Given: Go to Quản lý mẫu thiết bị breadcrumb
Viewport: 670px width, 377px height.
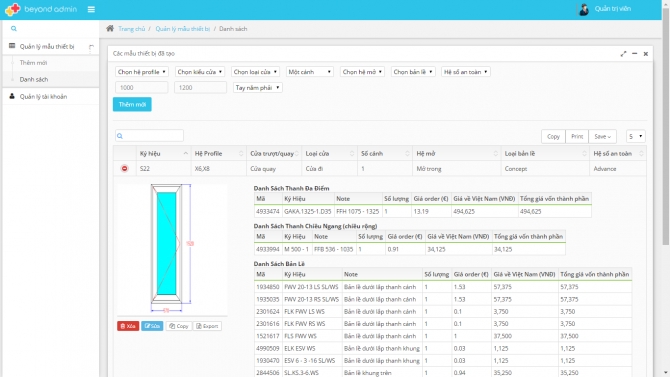Looking at the screenshot, I should [x=182, y=29].
